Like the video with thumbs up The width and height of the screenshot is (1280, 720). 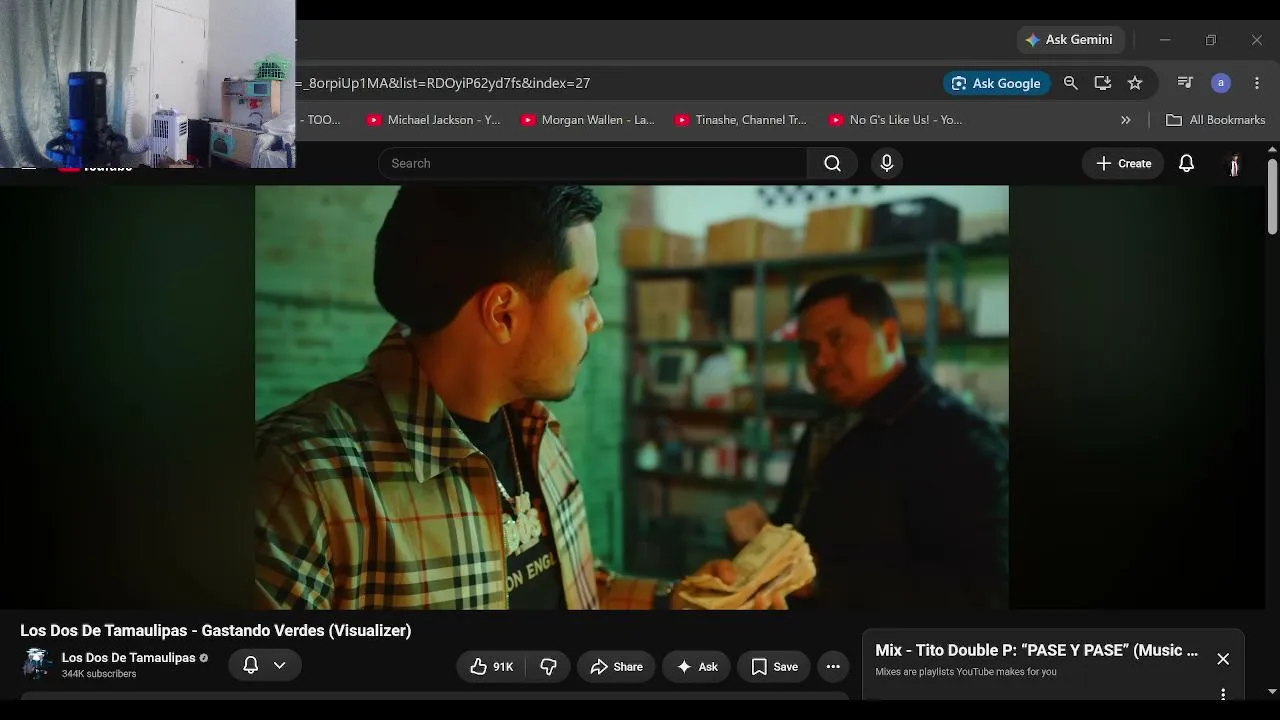(x=491, y=667)
